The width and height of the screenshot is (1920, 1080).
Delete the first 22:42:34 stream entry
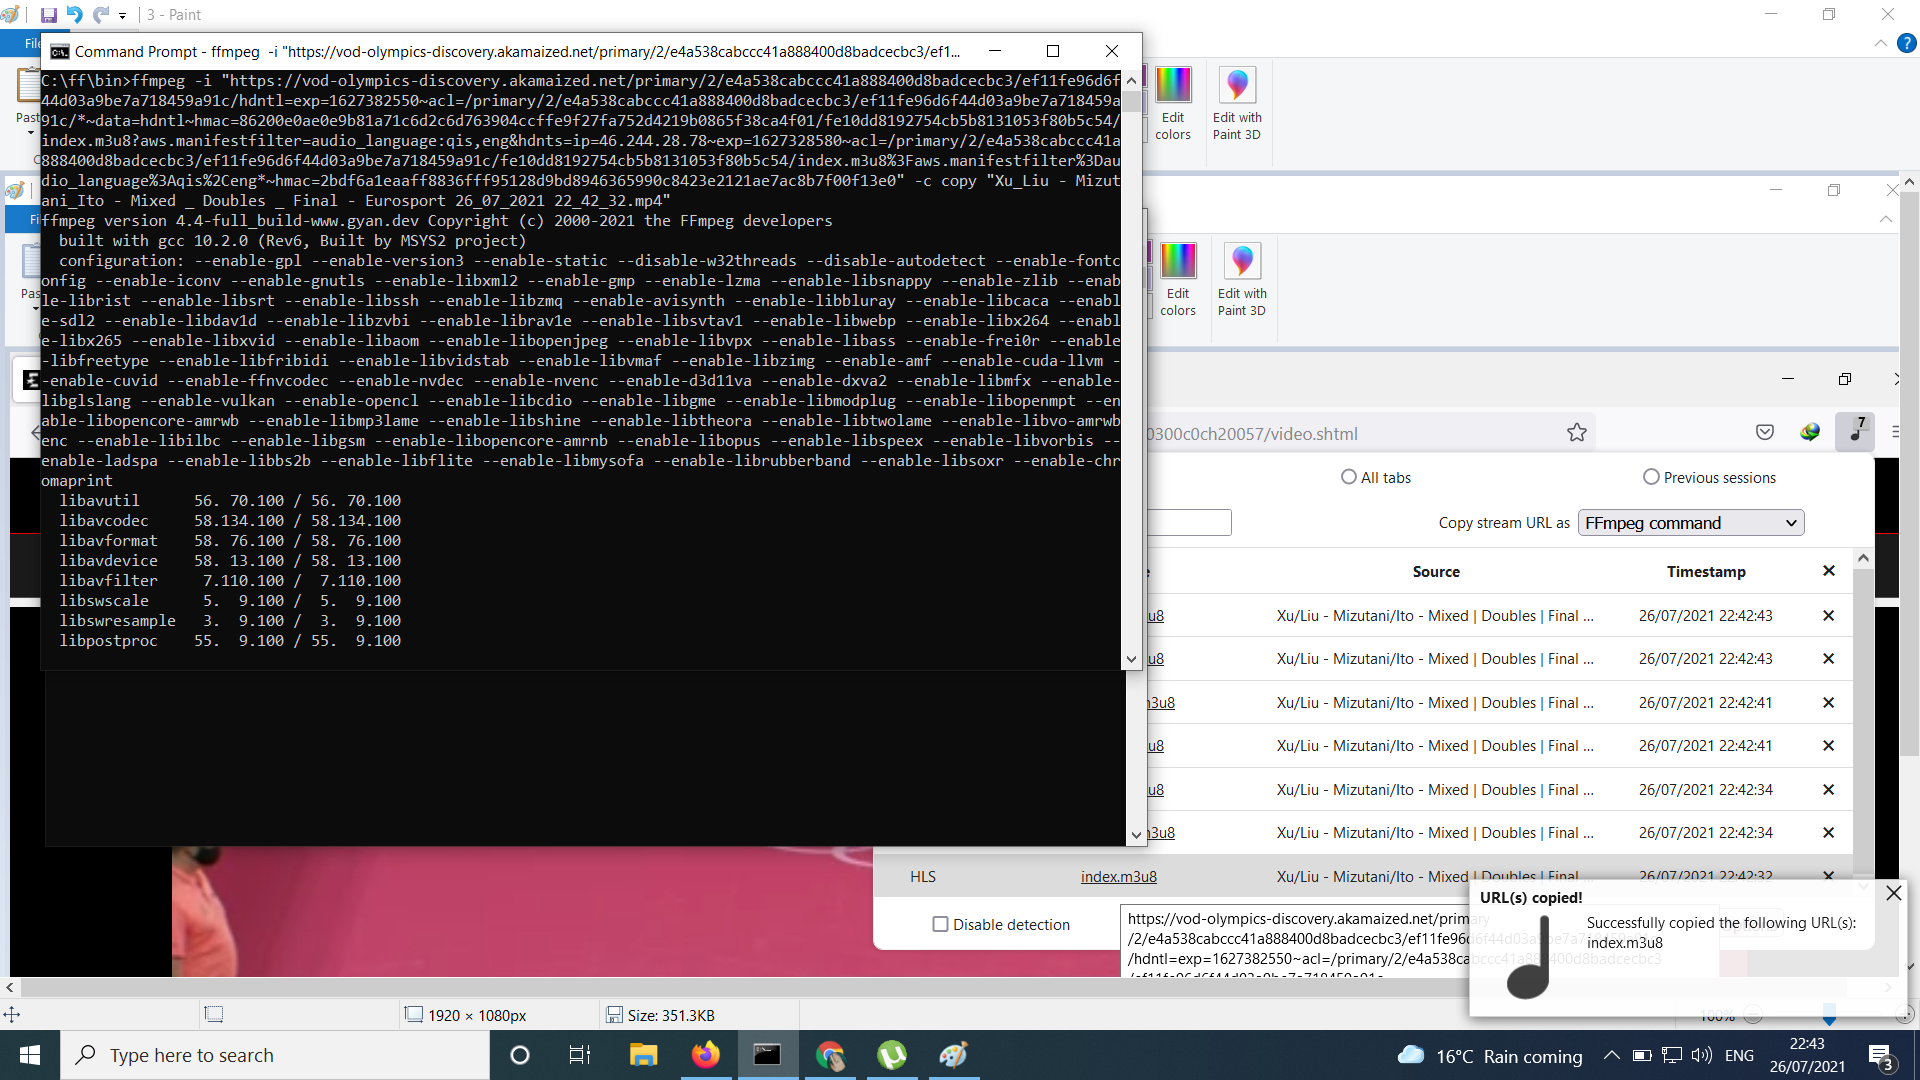point(1829,790)
